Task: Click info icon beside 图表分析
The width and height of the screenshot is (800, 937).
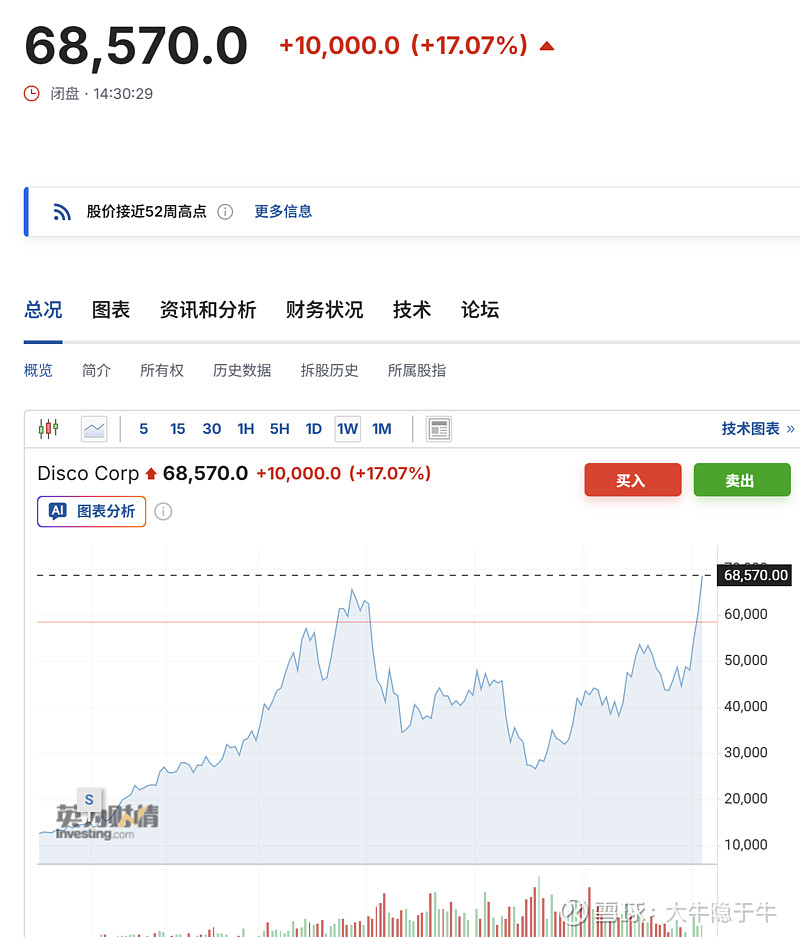Action: click(163, 512)
